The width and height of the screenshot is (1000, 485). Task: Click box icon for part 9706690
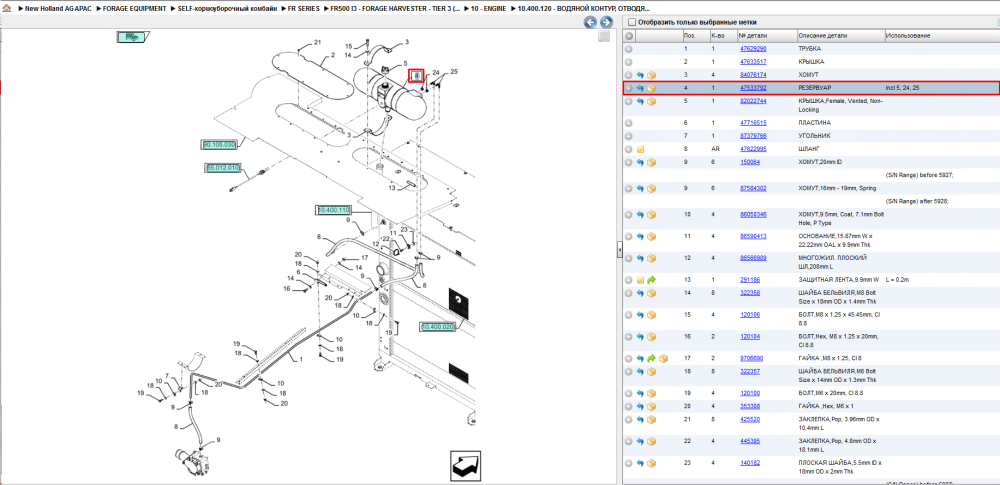tap(663, 359)
